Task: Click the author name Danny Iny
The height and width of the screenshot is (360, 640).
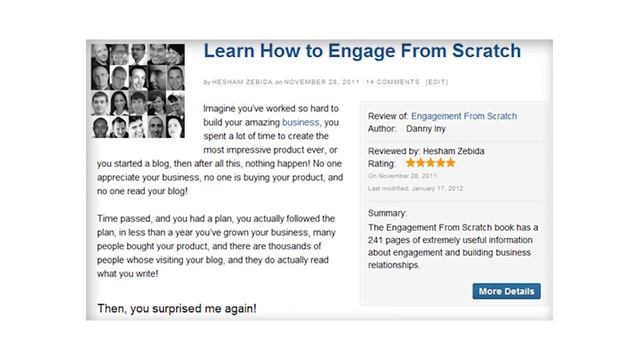Action: (x=426, y=129)
